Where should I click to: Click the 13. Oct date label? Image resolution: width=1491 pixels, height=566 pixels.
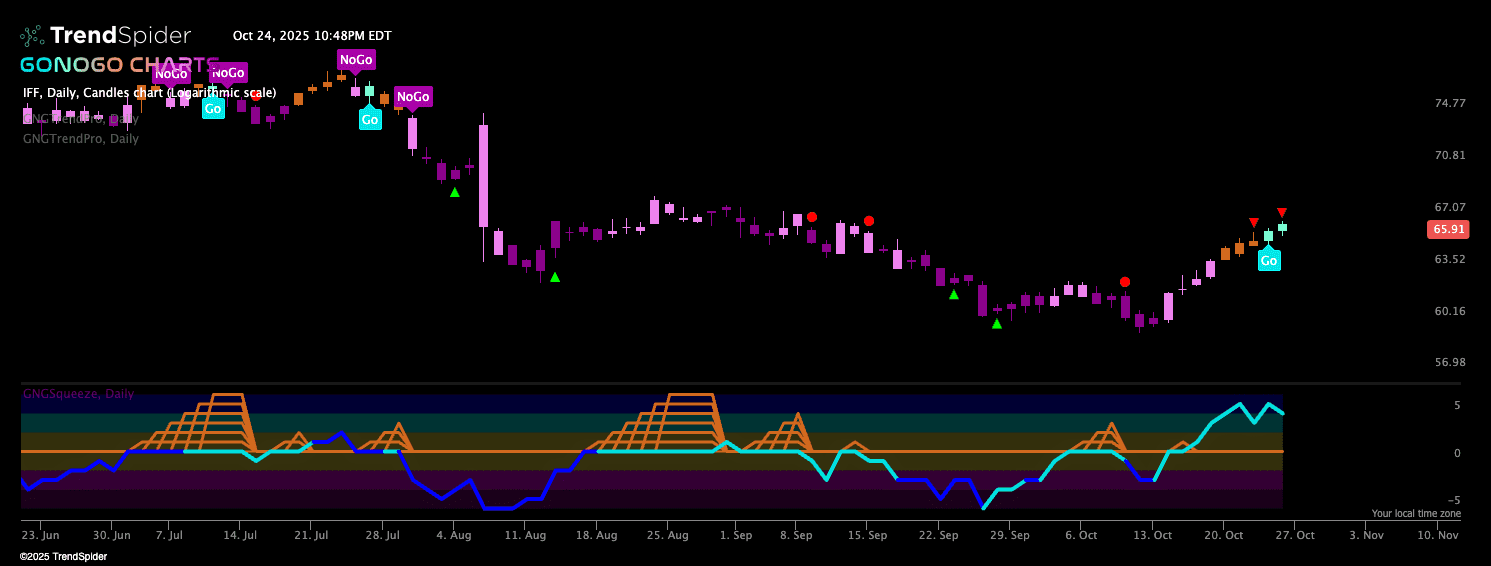[x=1152, y=535]
